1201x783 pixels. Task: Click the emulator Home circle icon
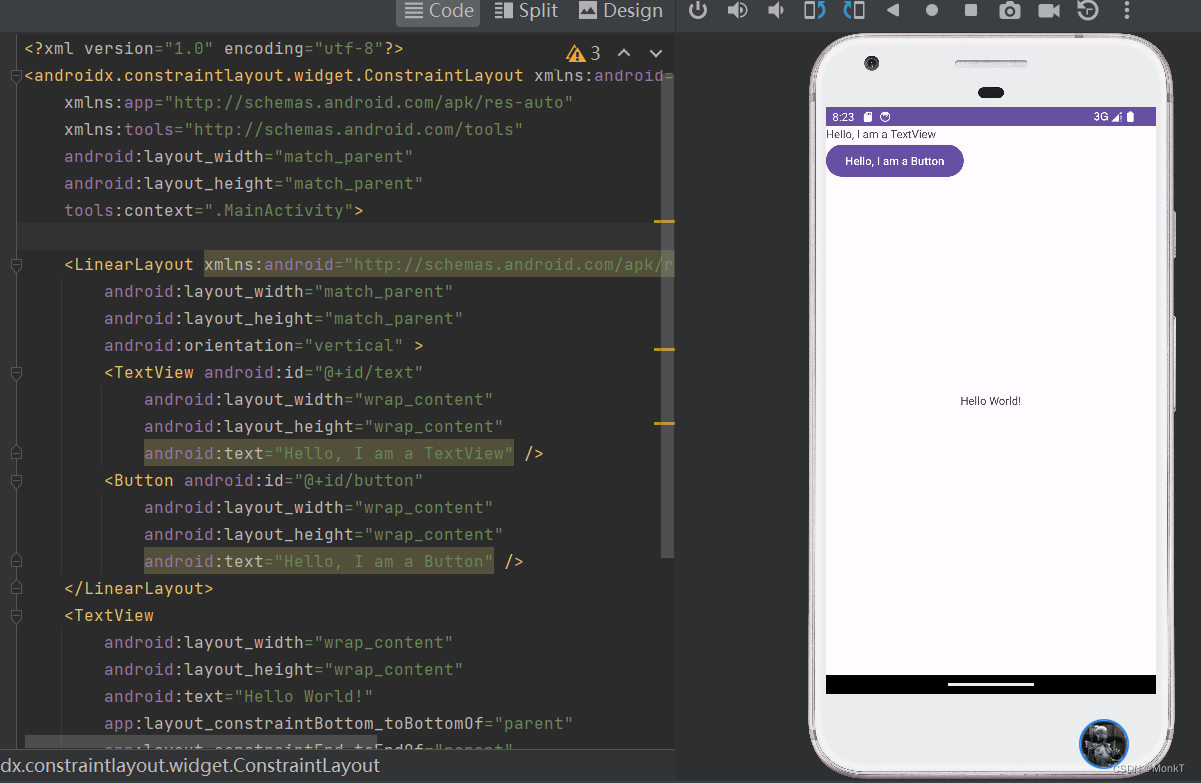click(932, 11)
